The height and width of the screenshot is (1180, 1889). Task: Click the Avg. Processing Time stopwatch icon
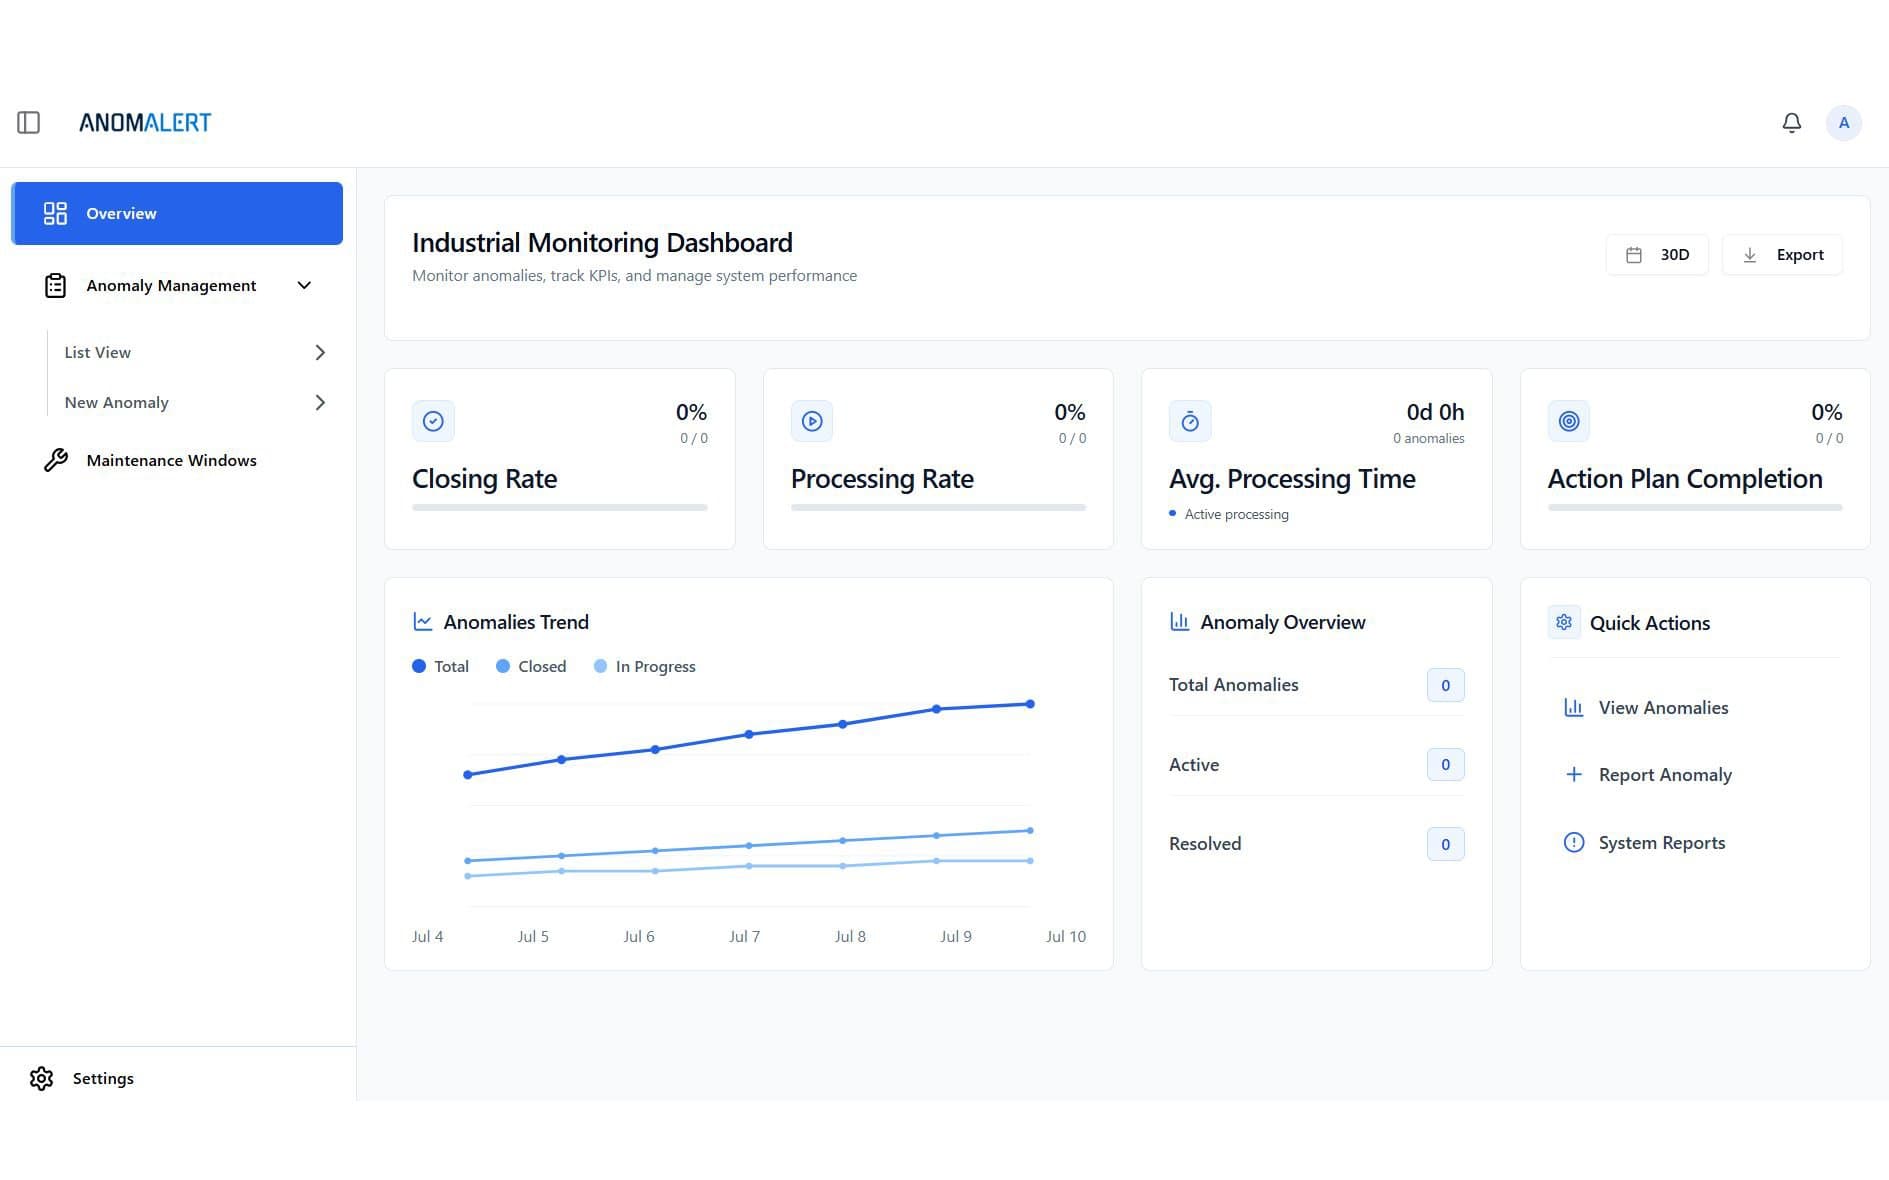click(x=1190, y=421)
